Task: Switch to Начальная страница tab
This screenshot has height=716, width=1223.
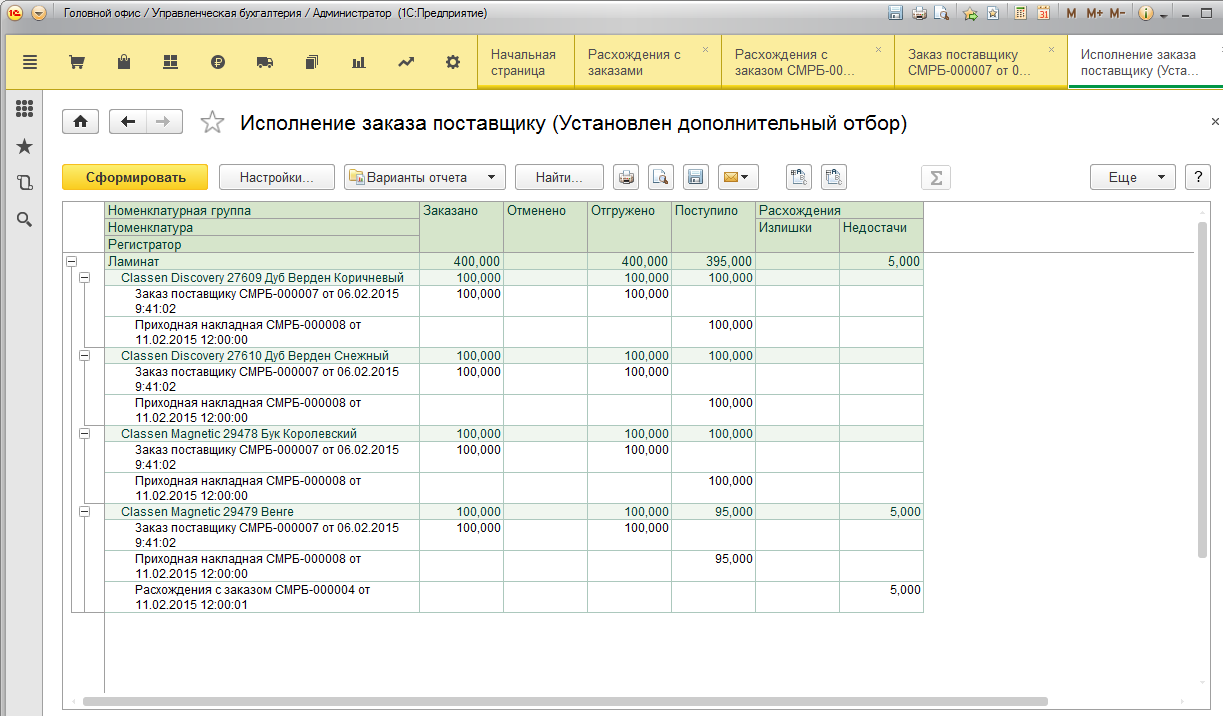Action: [x=526, y=62]
